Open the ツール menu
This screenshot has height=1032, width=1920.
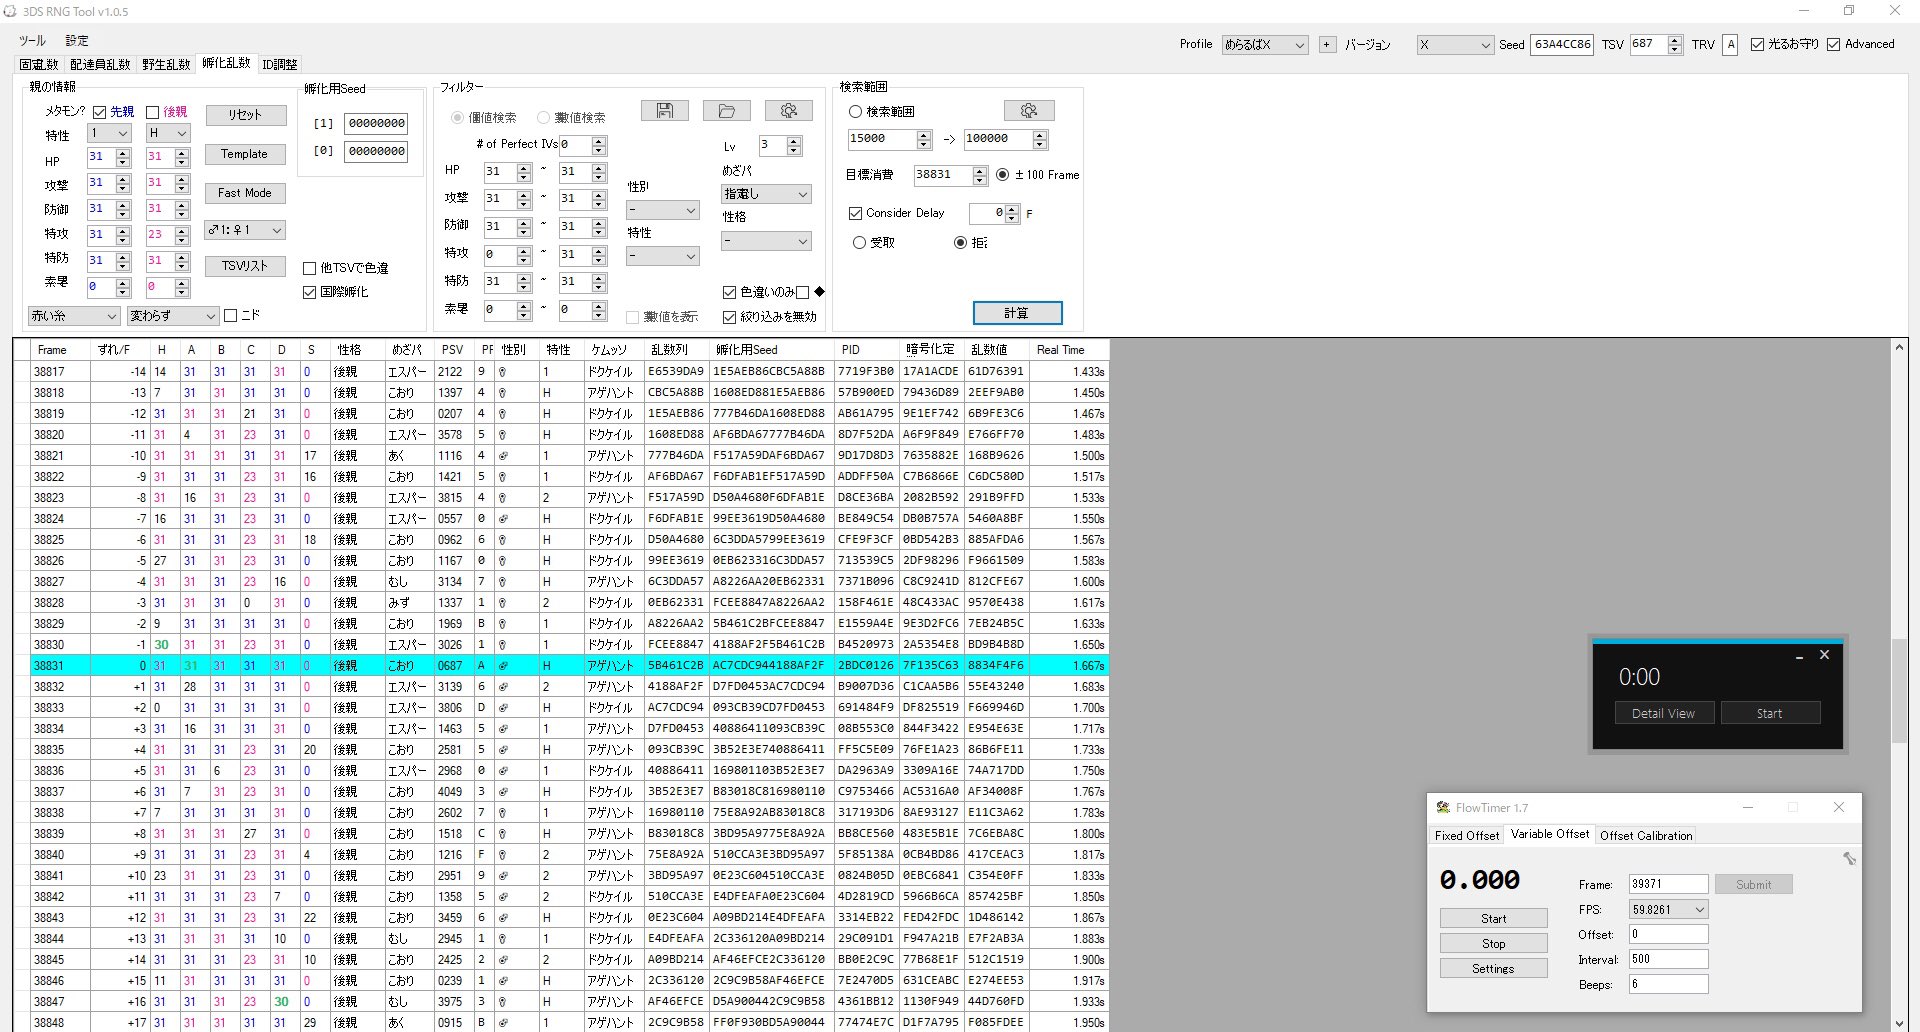(33, 41)
